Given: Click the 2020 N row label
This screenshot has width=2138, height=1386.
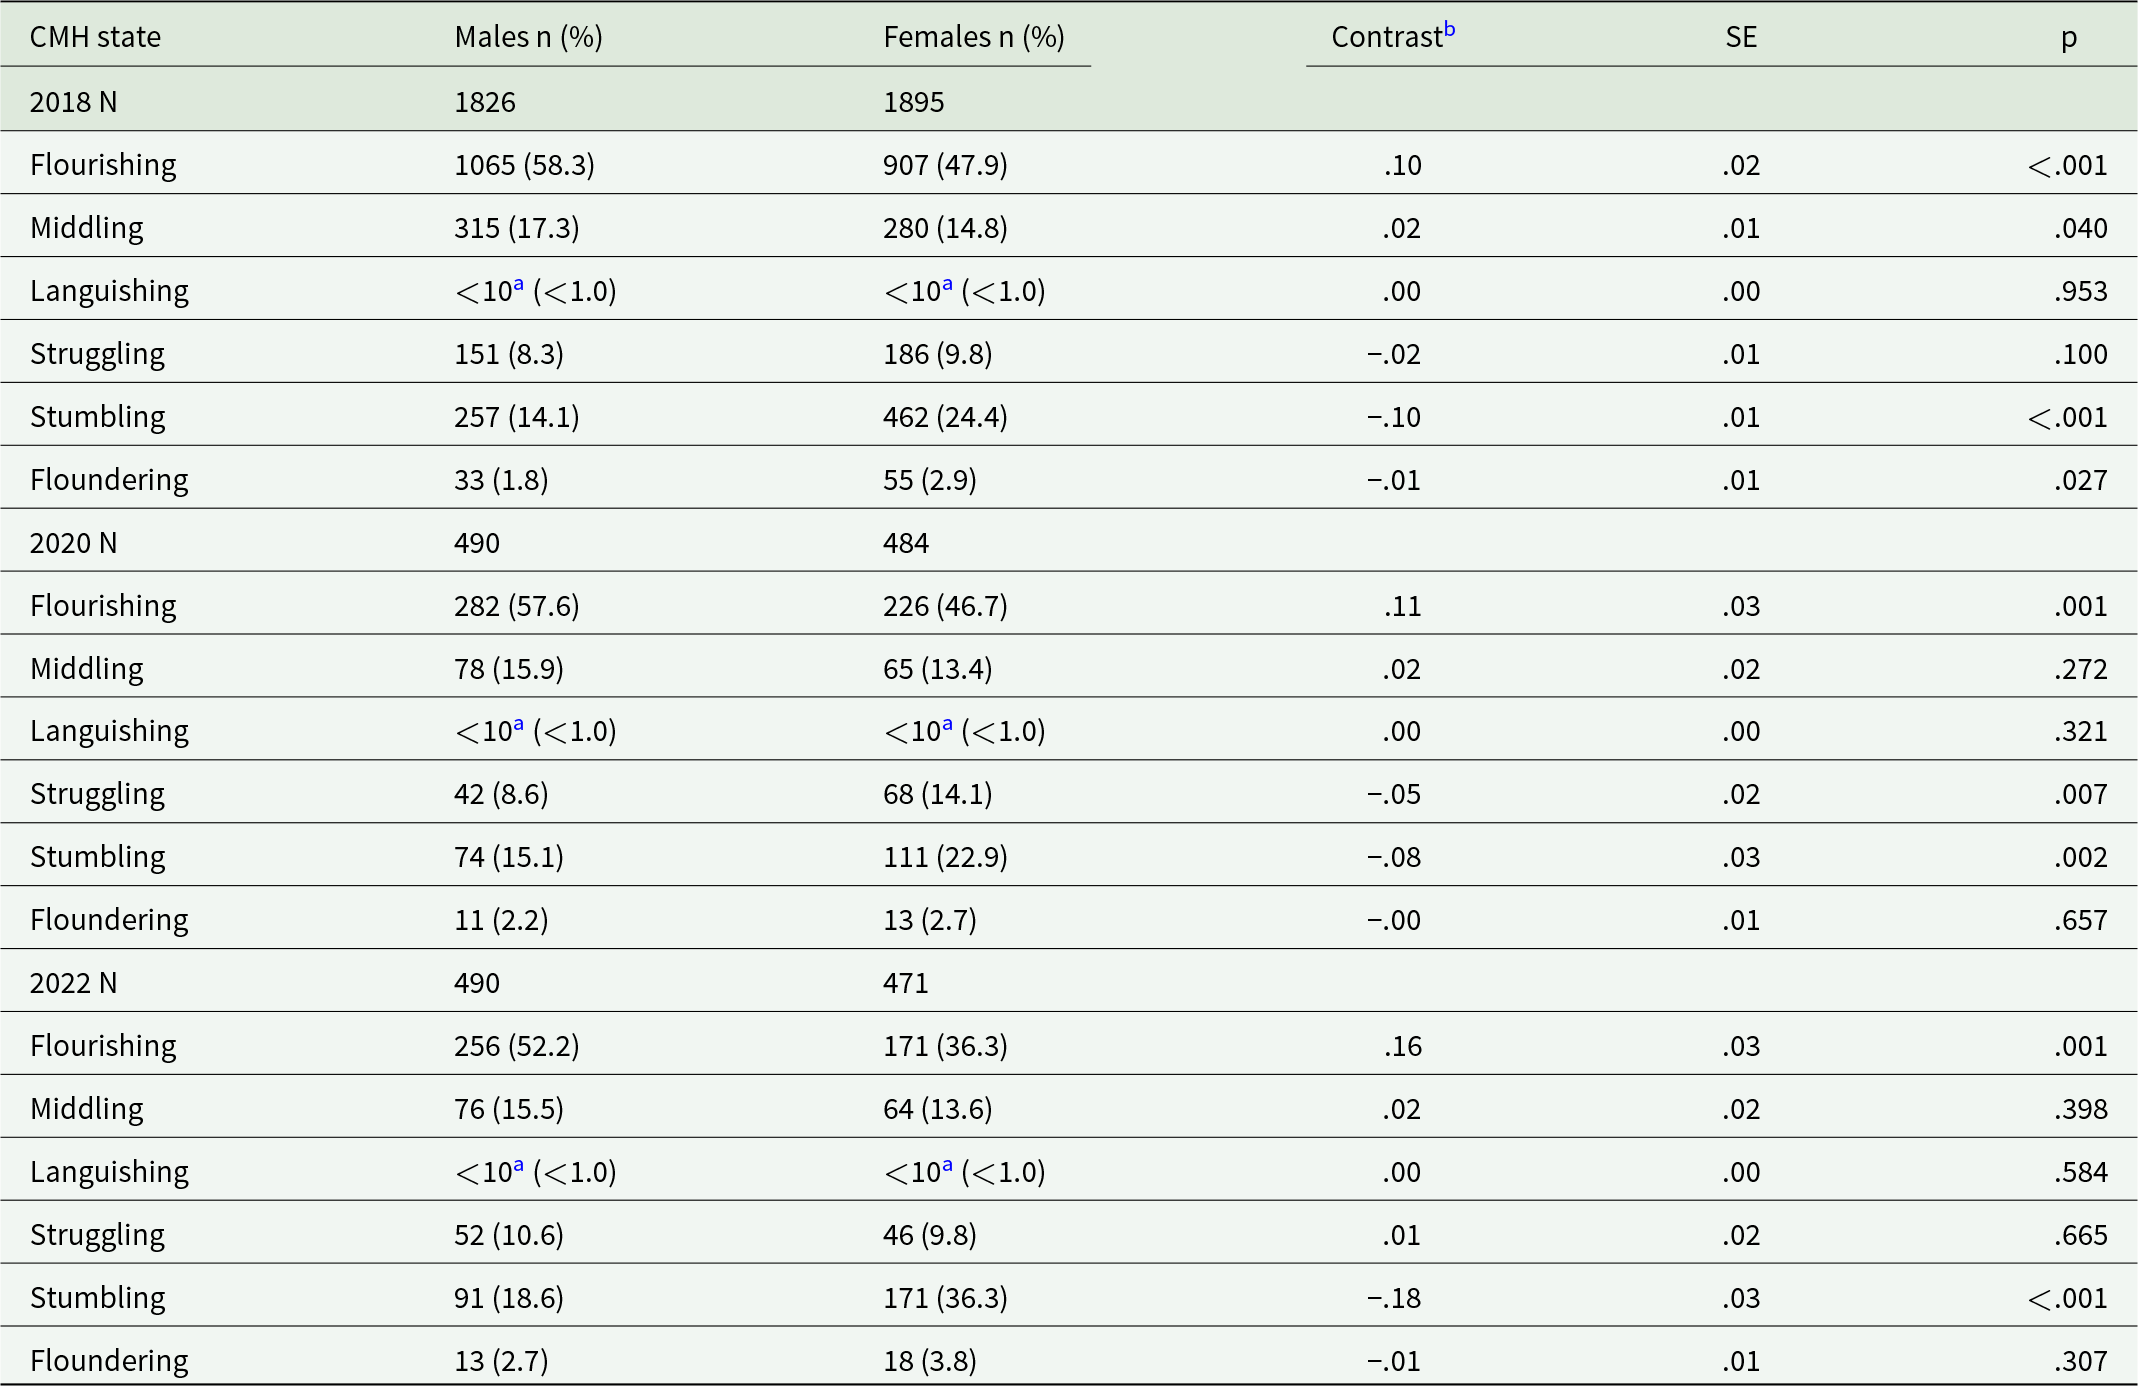Looking at the screenshot, I should (x=73, y=543).
